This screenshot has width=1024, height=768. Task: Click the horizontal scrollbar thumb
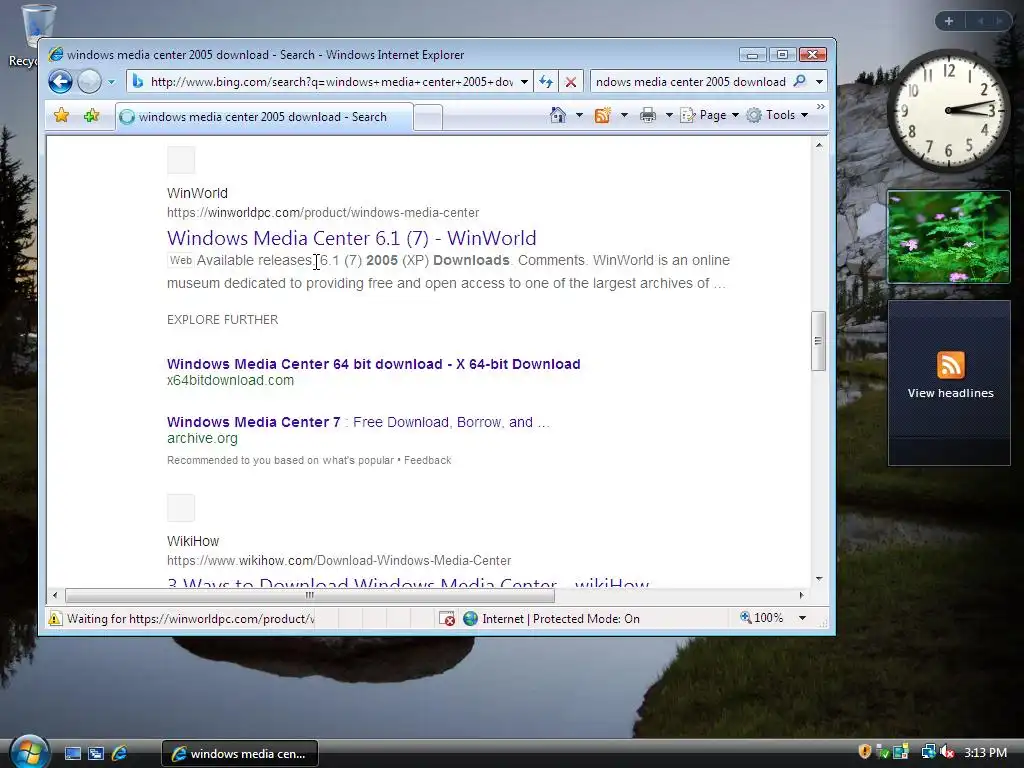310,595
